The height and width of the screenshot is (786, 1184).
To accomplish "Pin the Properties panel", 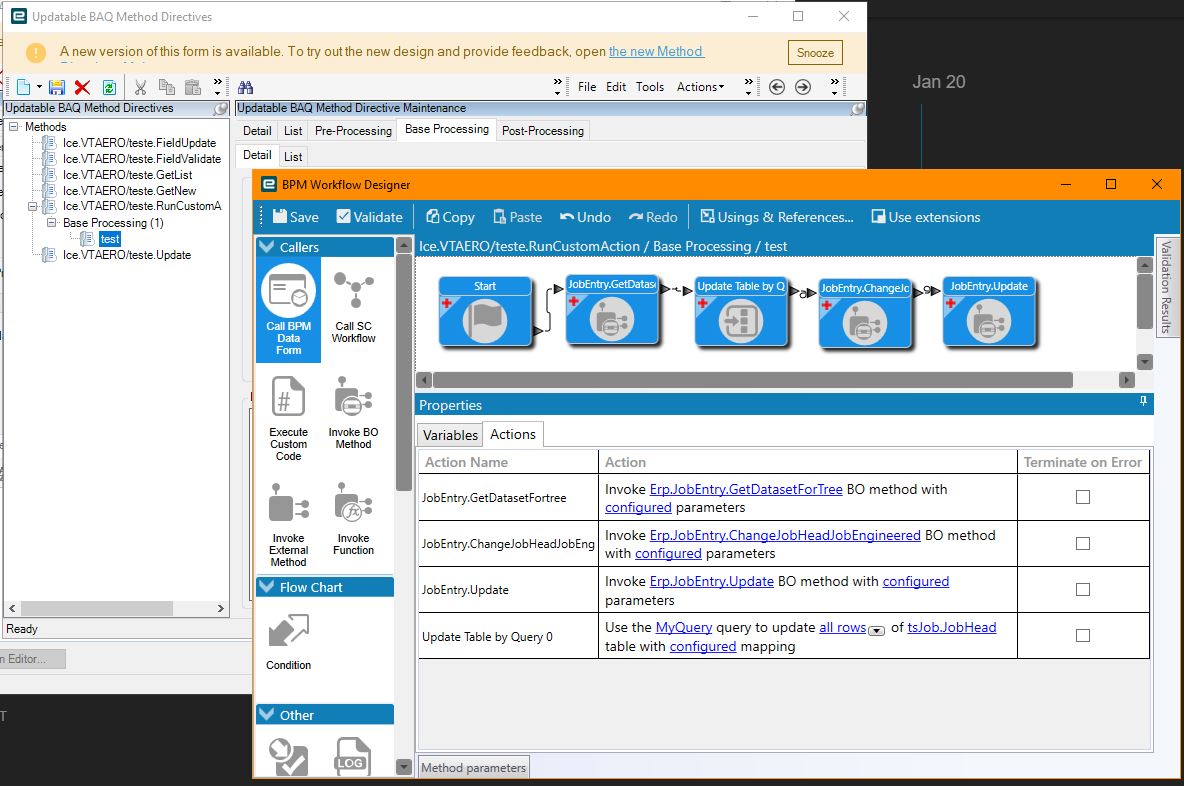I will tap(1143, 402).
